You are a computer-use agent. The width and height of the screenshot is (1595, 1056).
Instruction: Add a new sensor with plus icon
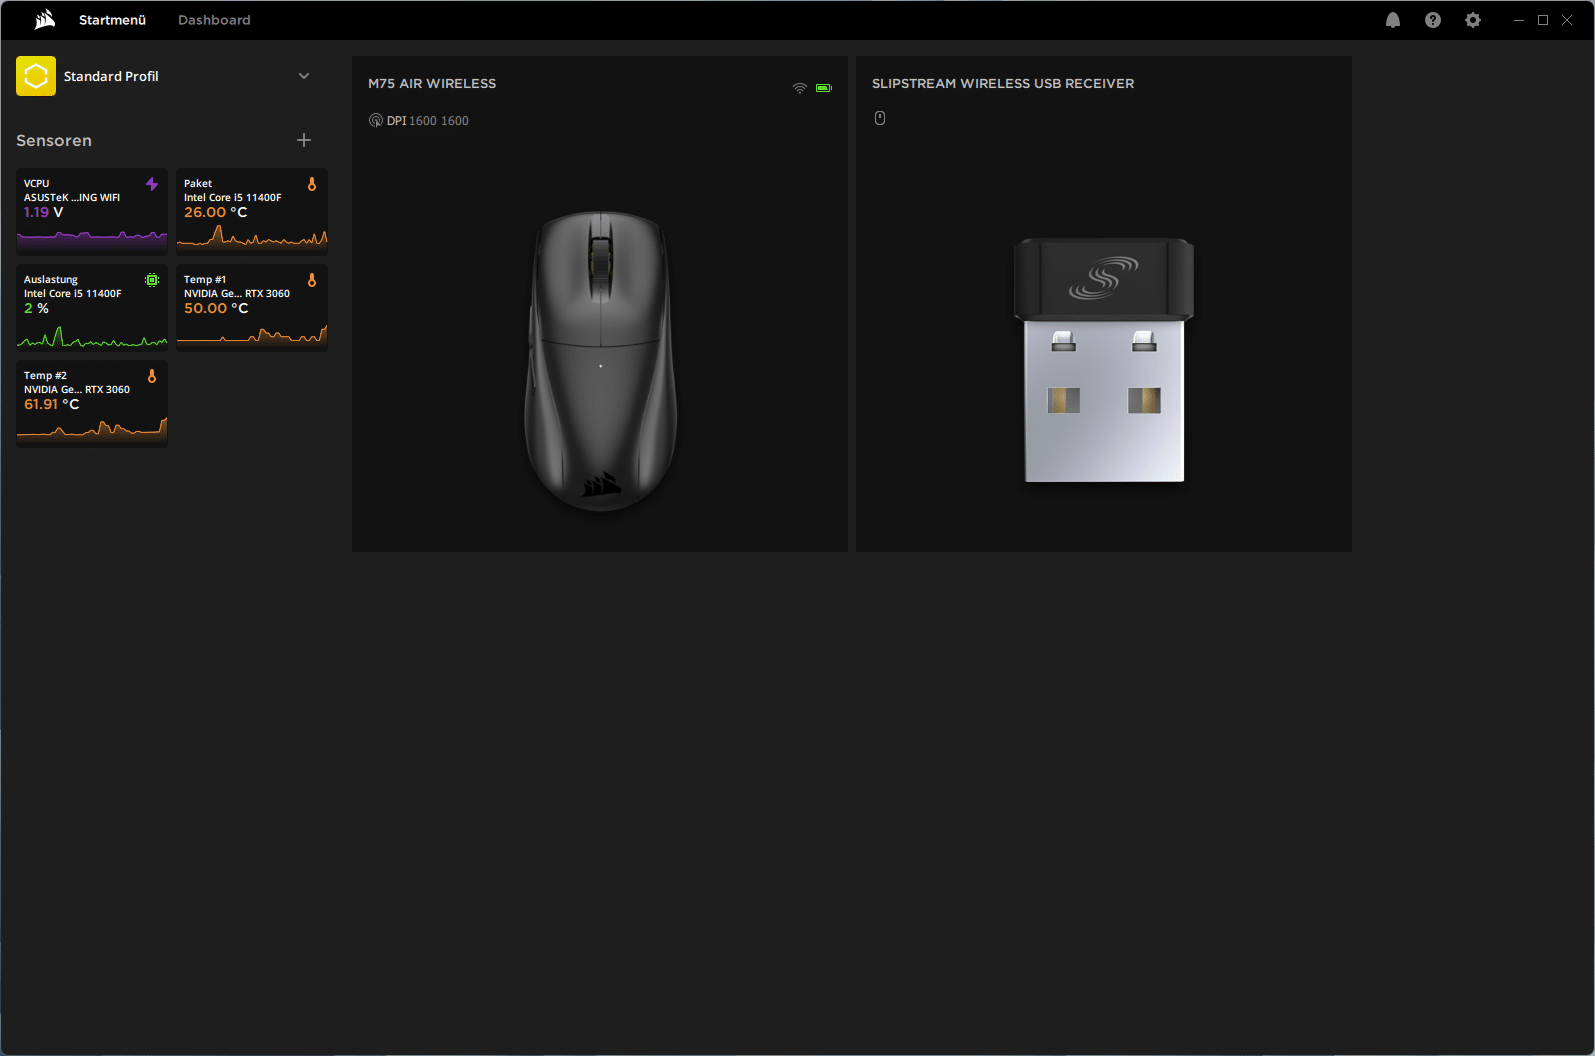pos(304,141)
